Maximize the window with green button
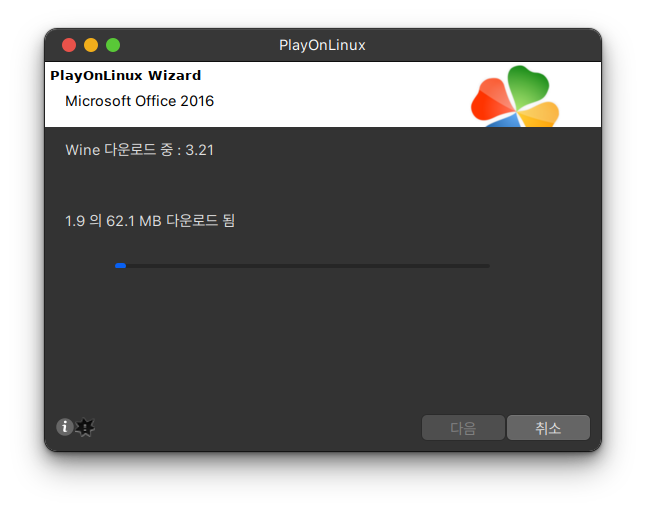 (113, 45)
